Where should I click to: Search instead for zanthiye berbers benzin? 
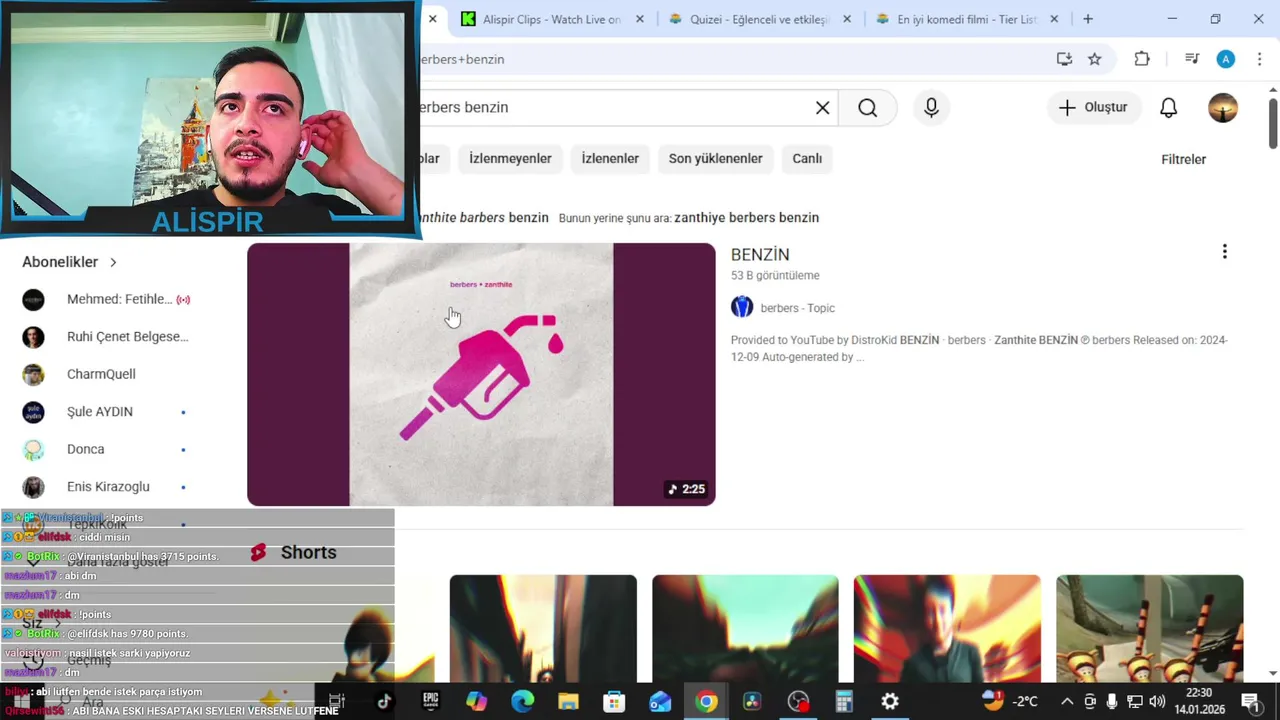tap(746, 218)
